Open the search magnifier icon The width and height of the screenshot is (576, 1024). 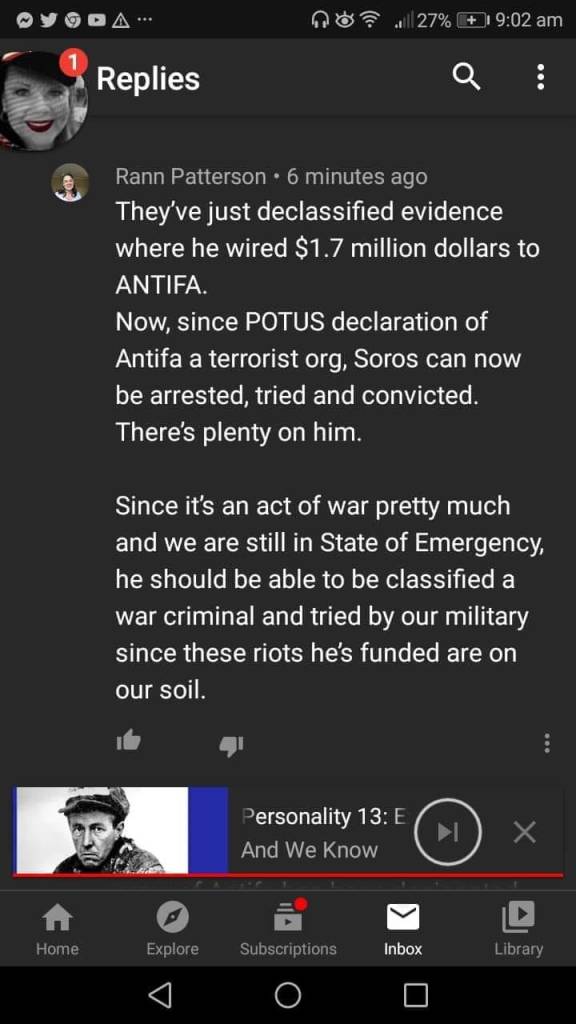pyautogui.click(x=466, y=78)
